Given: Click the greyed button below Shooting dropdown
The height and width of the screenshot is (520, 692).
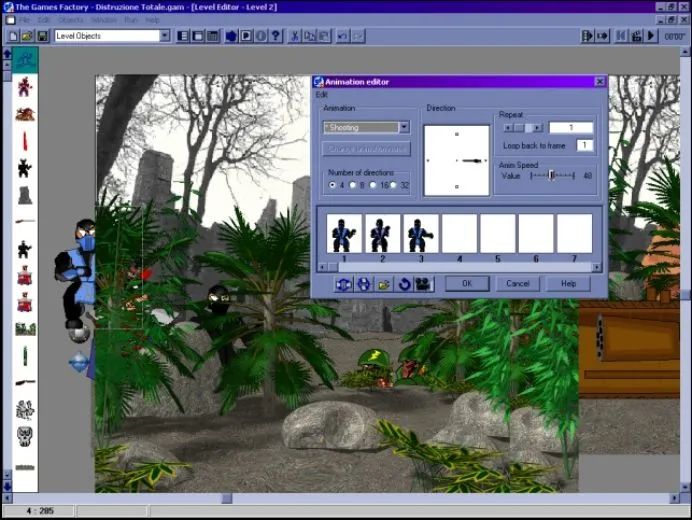Looking at the screenshot, I should point(366,149).
